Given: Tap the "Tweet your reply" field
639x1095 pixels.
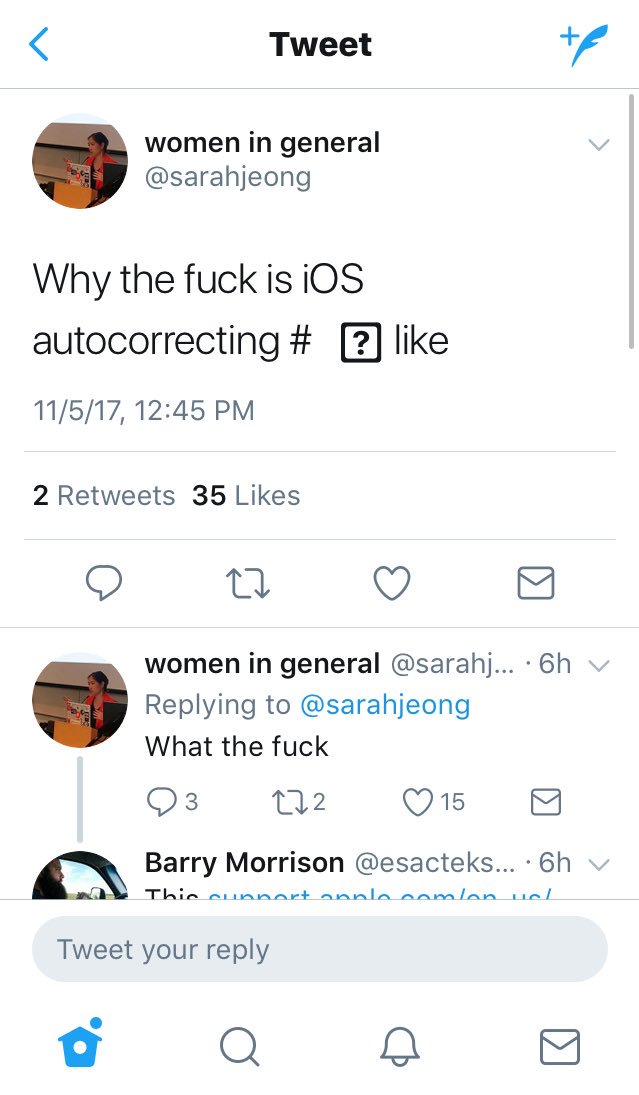Looking at the screenshot, I should click(x=320, y=949).
